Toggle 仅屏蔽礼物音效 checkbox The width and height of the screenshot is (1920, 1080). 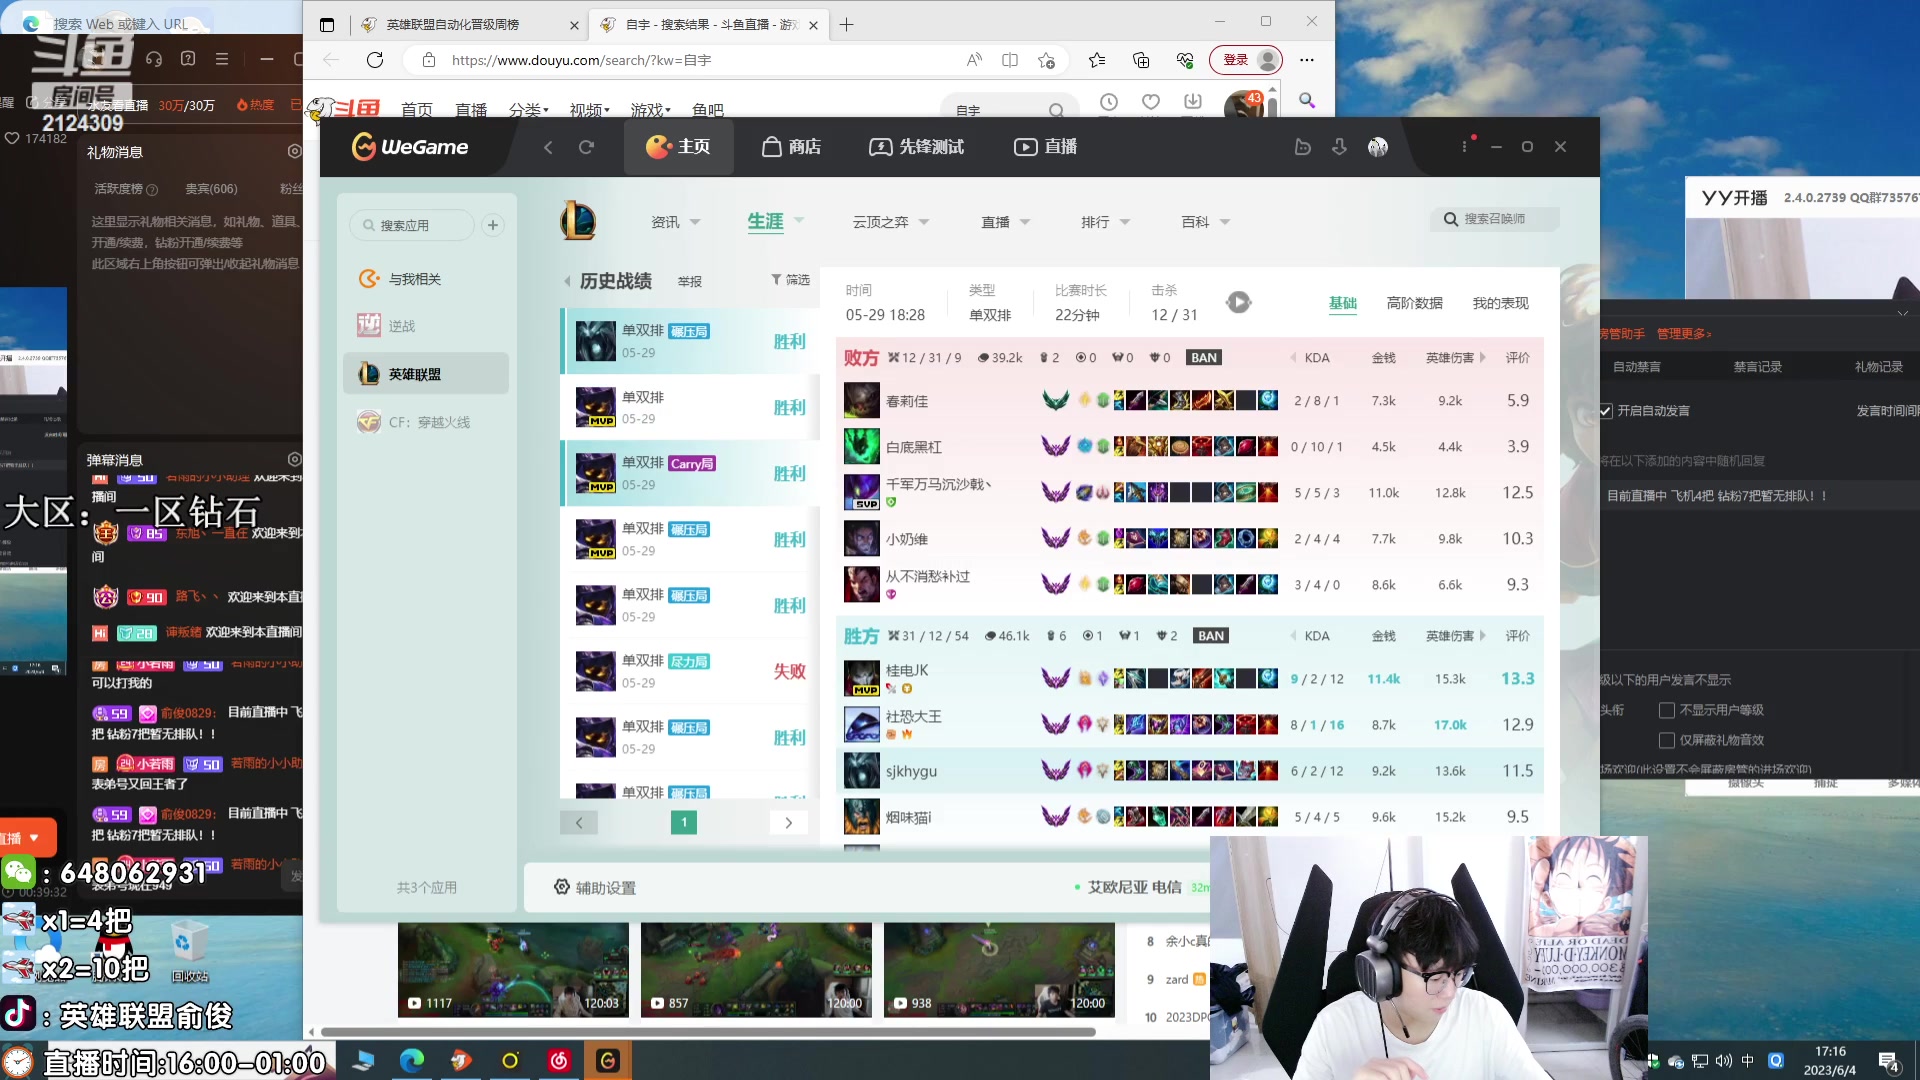(1667, 740)
